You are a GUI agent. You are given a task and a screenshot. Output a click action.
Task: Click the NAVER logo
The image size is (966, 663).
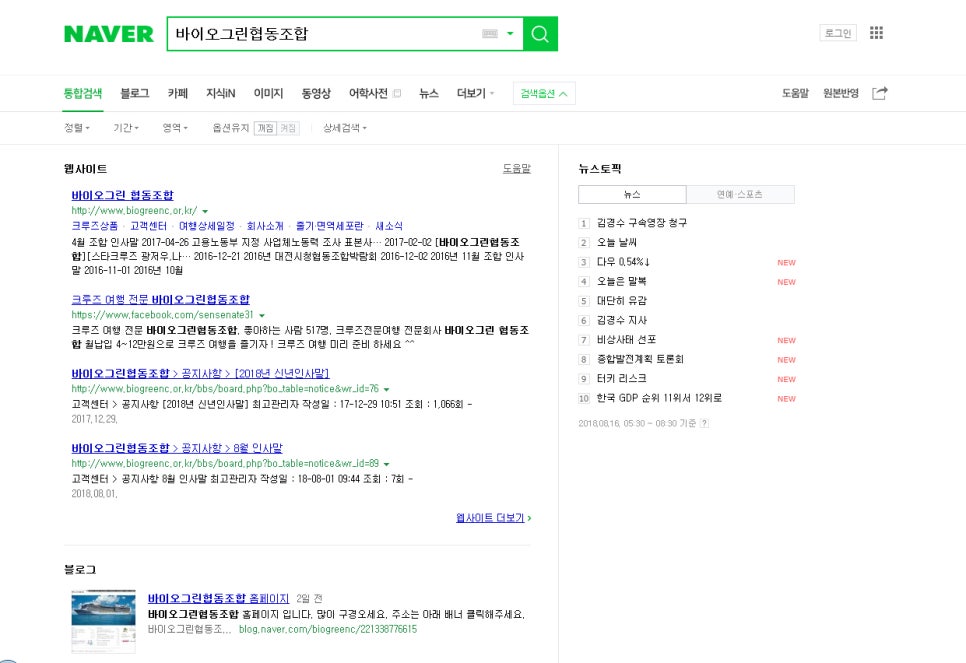[x=108, y=34]
